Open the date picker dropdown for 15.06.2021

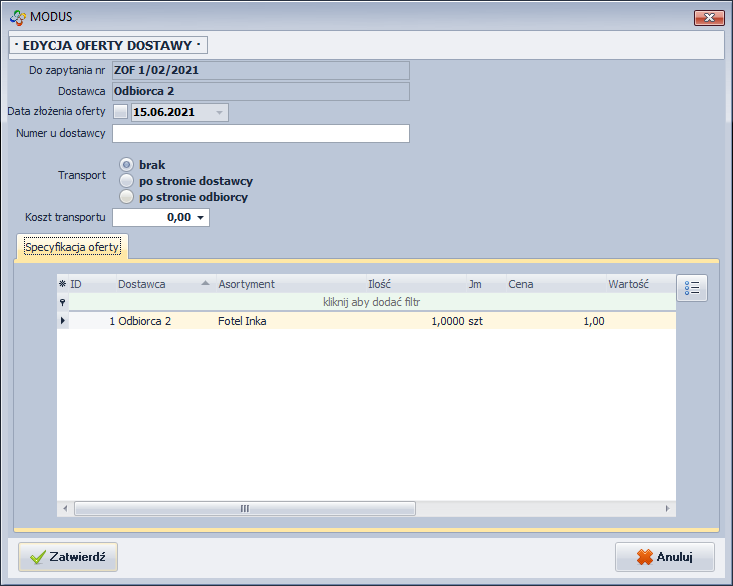pos(219,113)
